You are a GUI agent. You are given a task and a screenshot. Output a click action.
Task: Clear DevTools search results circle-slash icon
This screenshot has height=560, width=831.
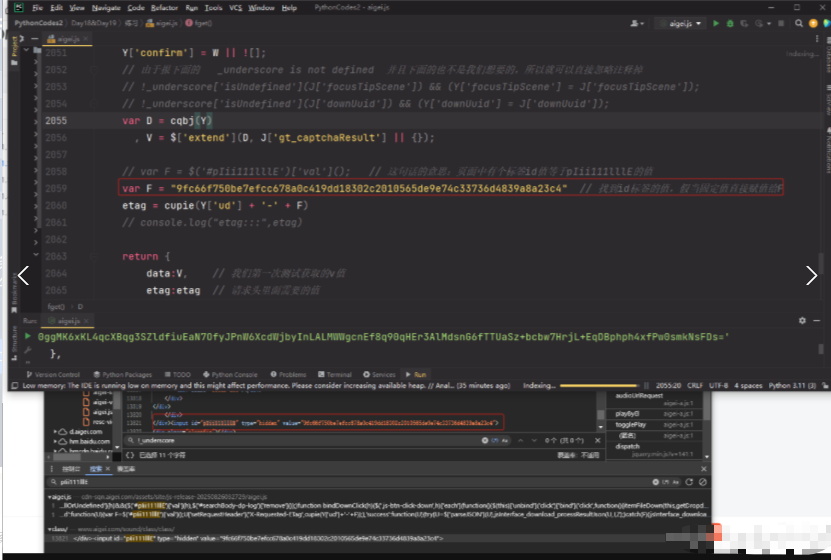pyautogui.click(x=703, y=482)
